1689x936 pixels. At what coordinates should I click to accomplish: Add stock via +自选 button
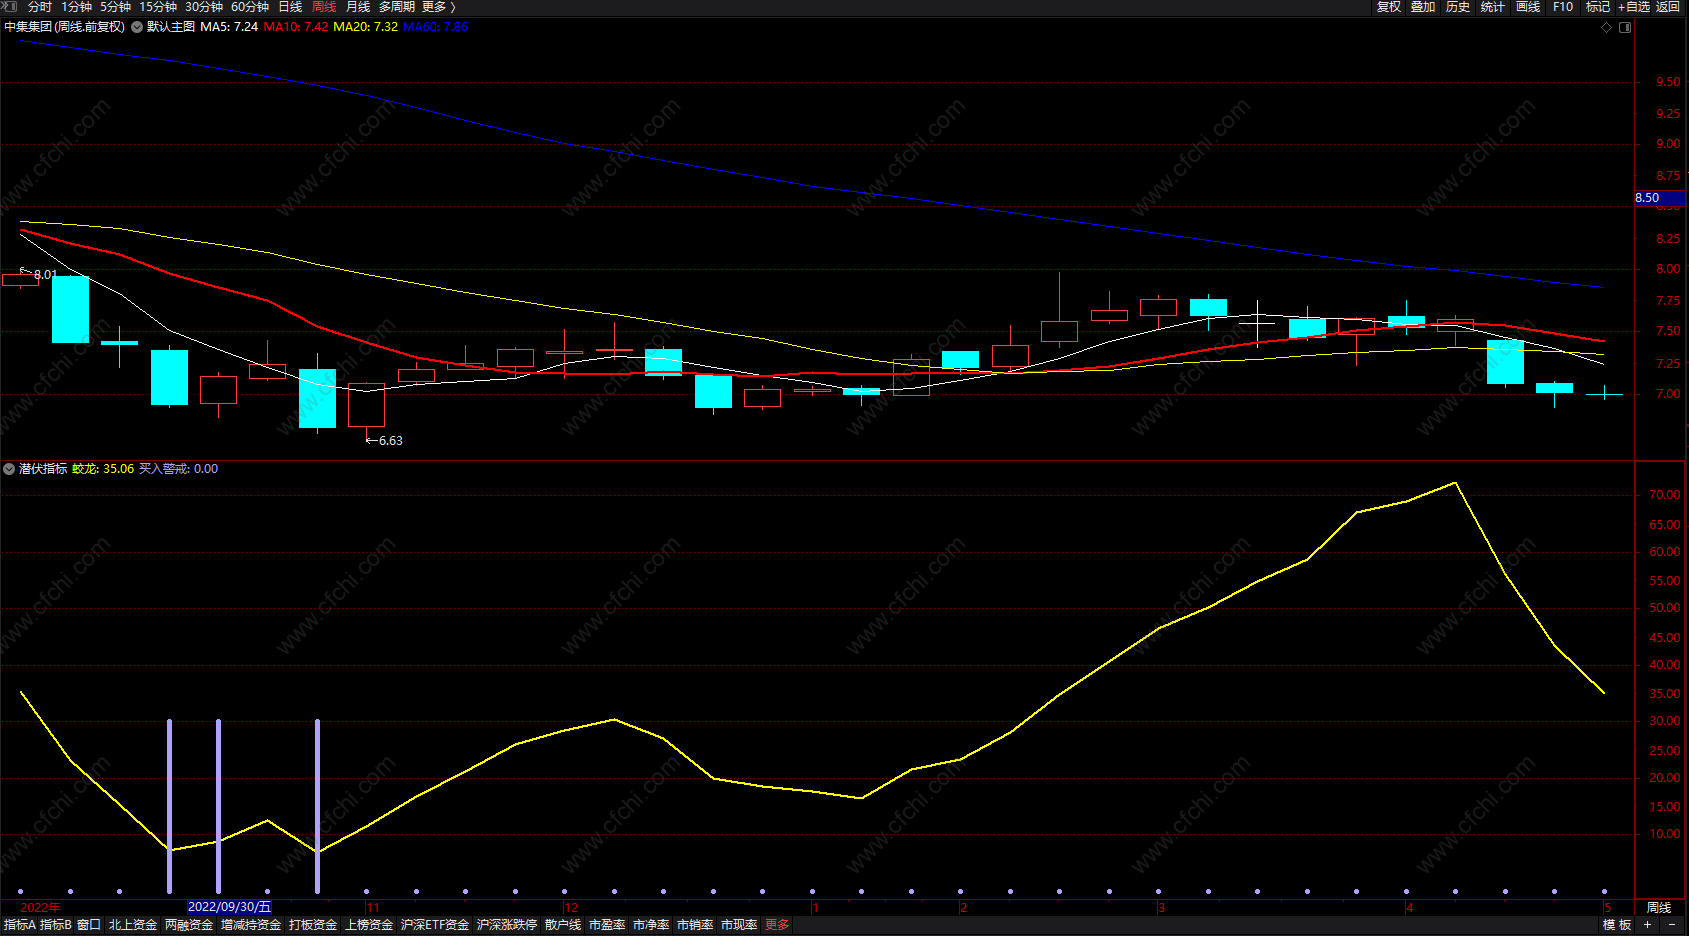pos(1634,7)
